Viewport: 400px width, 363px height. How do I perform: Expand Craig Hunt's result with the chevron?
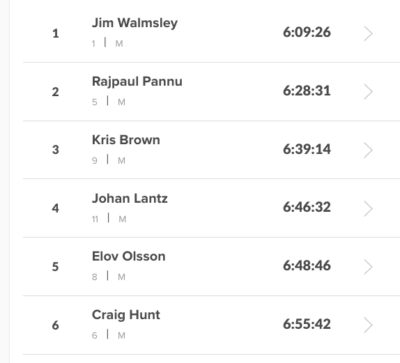[368, 325]
